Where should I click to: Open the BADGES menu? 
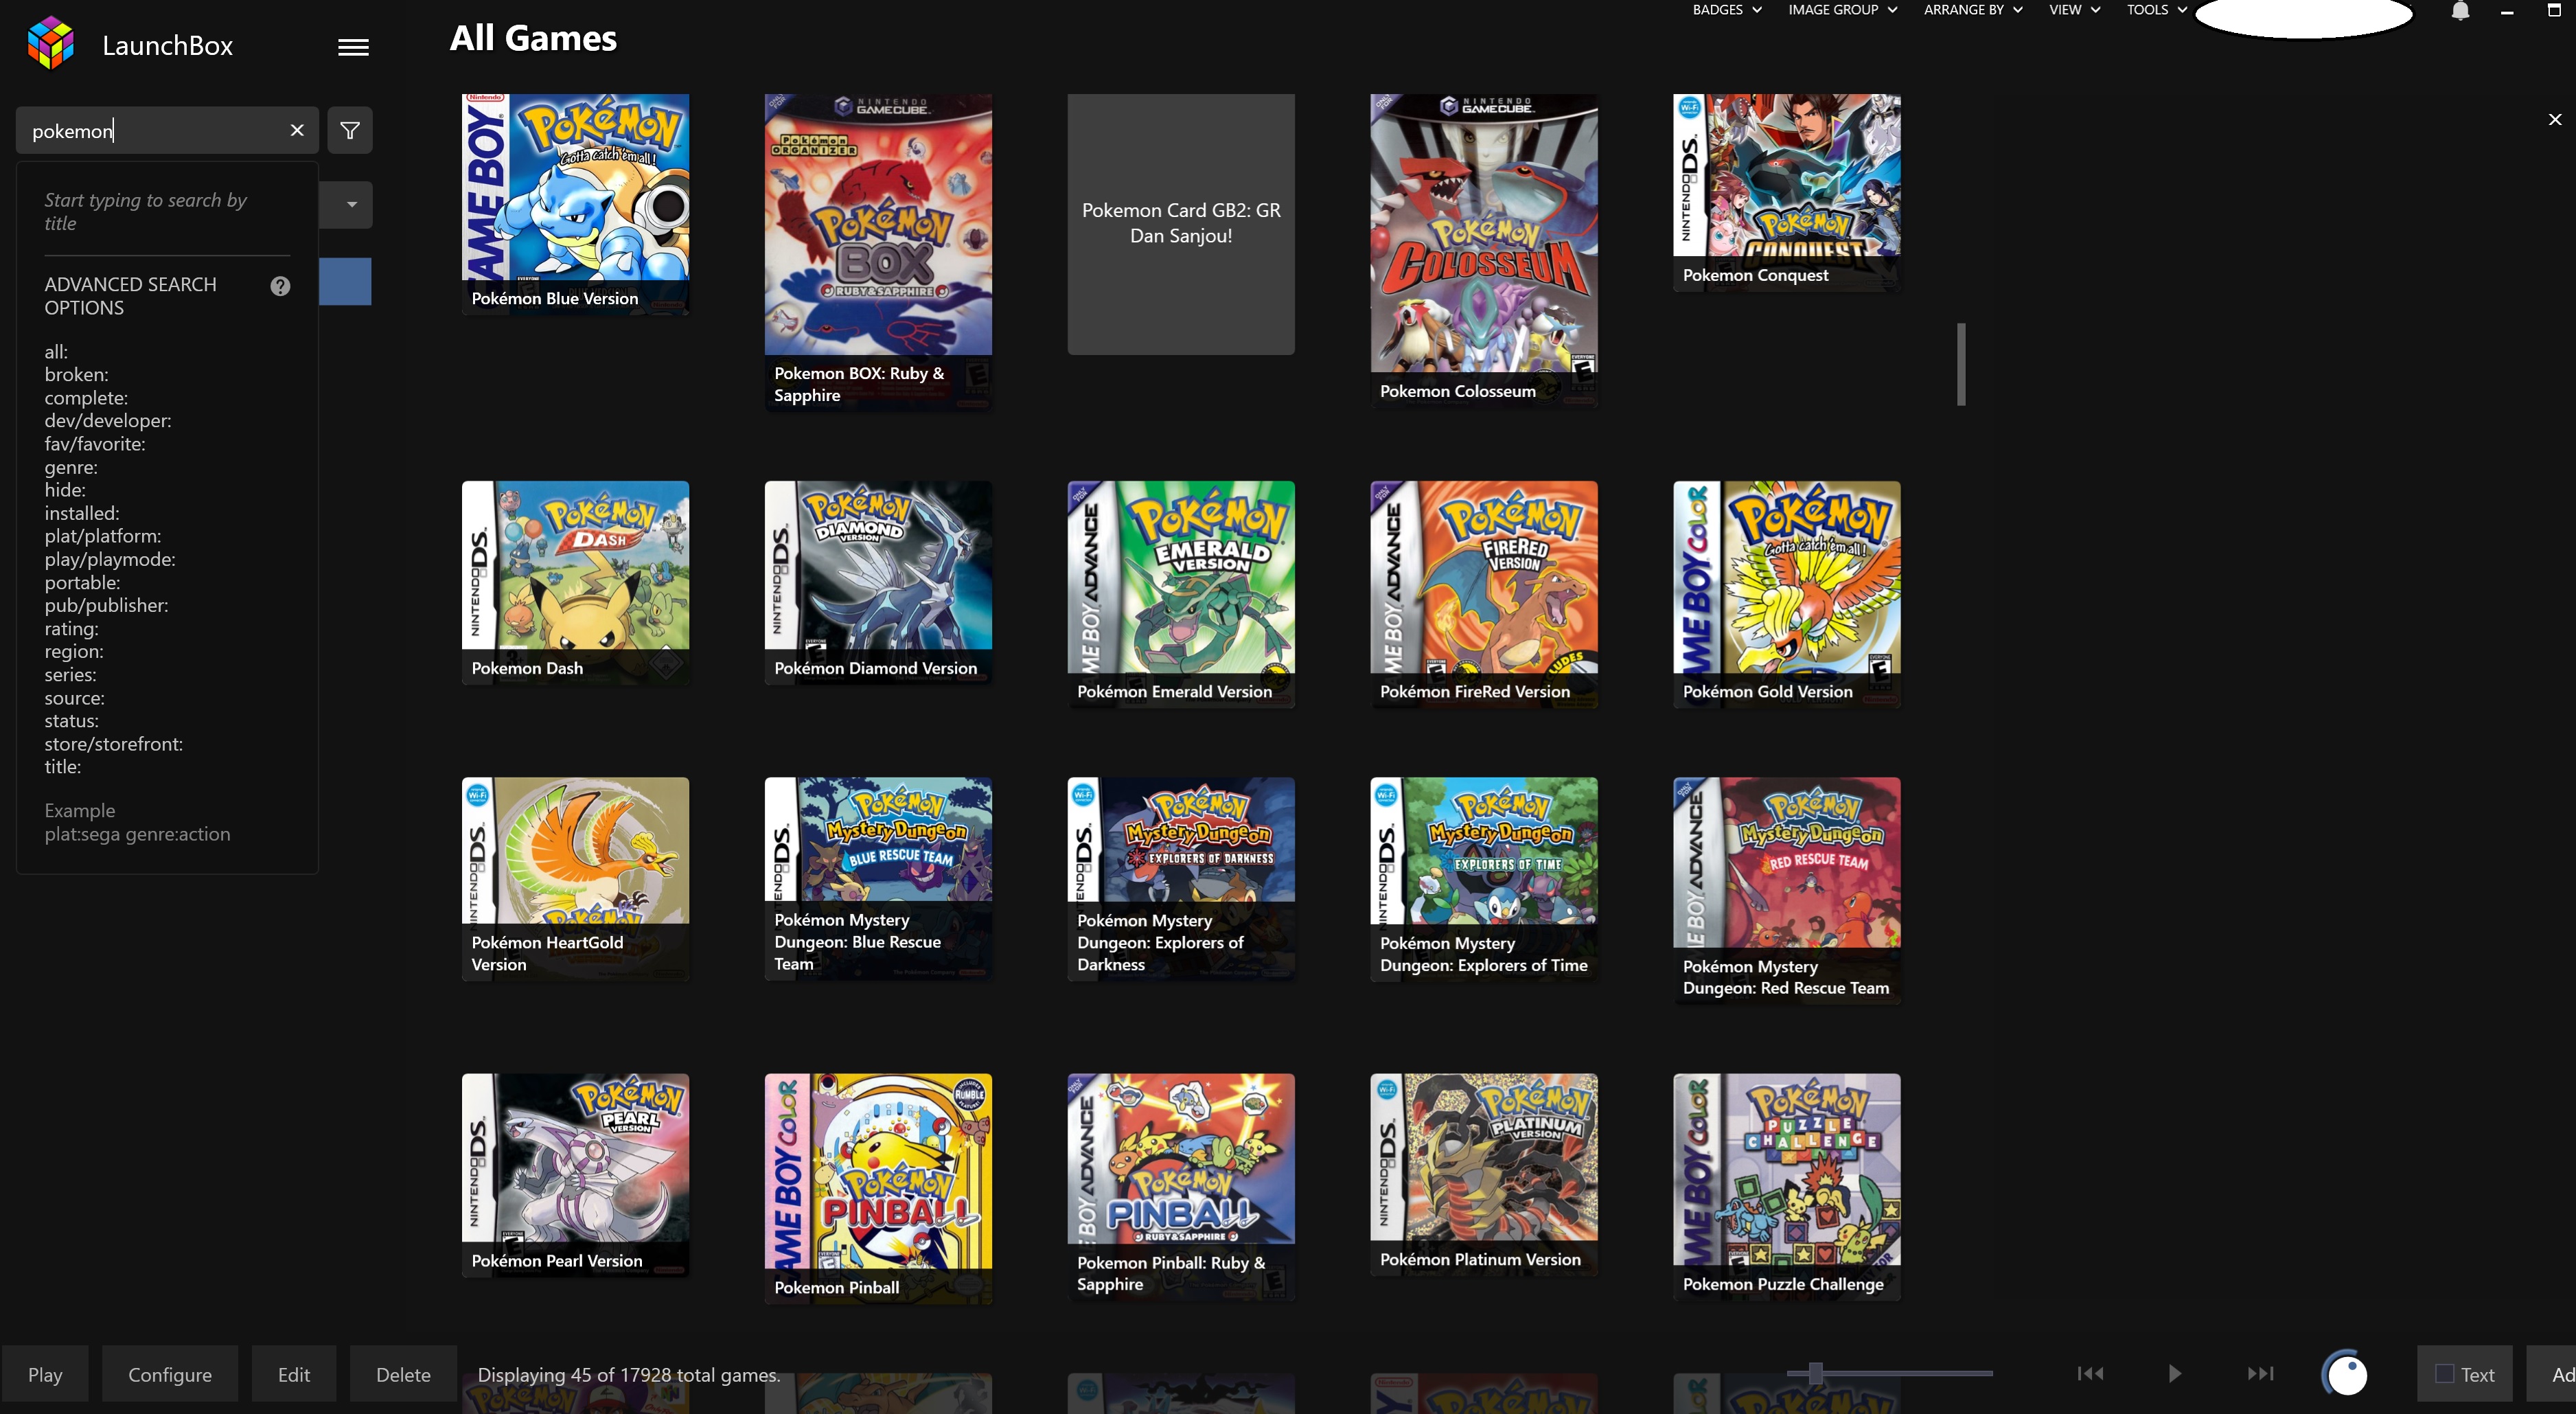1727,10
